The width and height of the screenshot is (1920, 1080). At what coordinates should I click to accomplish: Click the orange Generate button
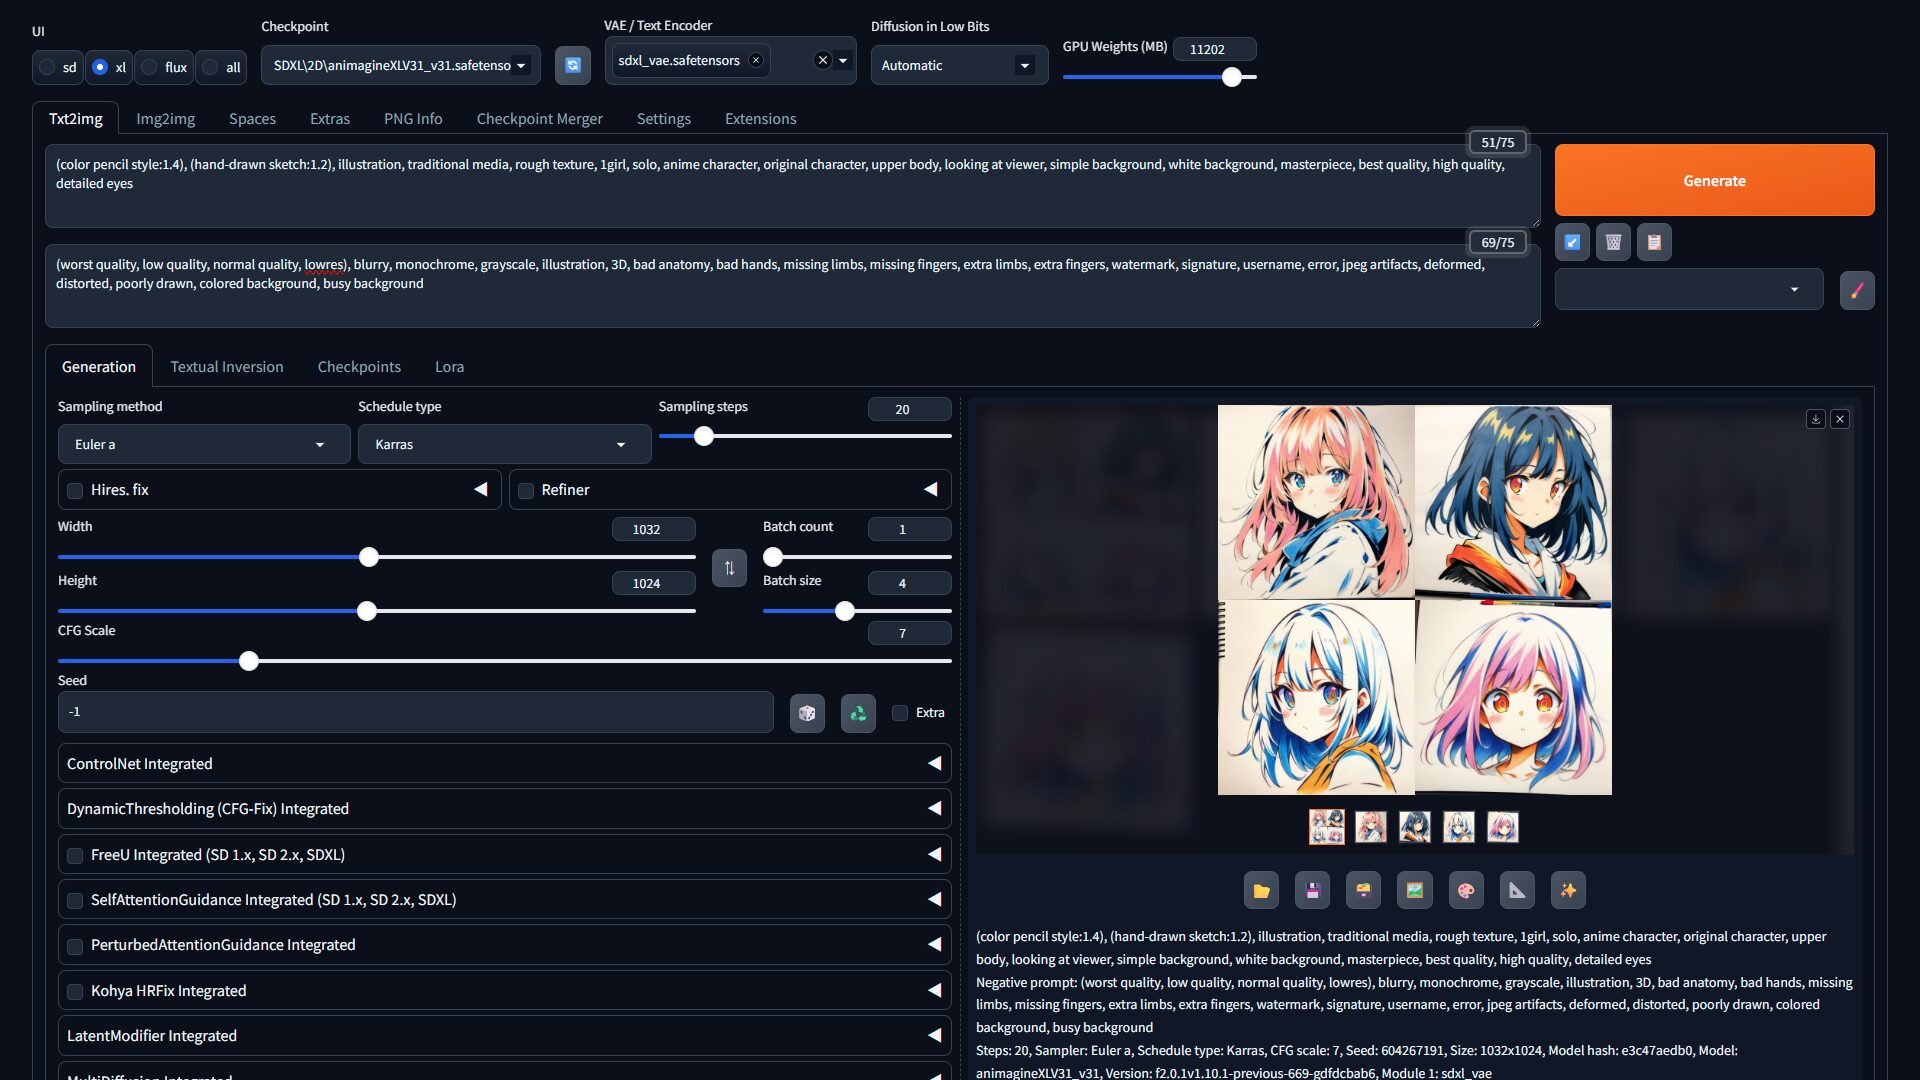point(1714,180)
